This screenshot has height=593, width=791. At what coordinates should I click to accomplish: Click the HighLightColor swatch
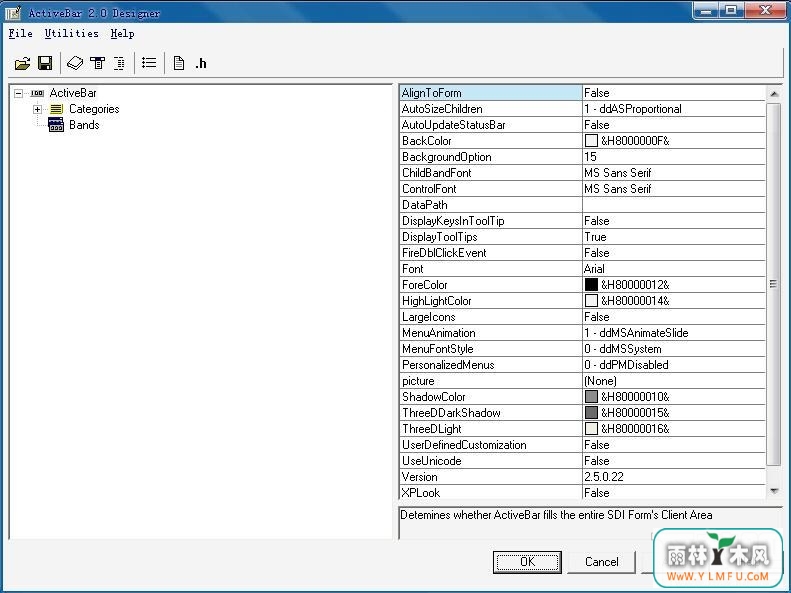(591, 301)
